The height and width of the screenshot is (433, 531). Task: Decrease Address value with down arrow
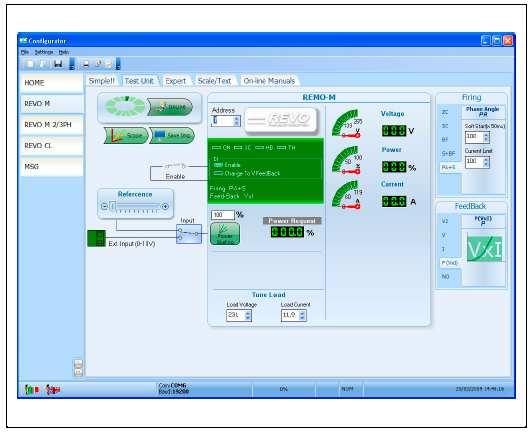point(236,123)
